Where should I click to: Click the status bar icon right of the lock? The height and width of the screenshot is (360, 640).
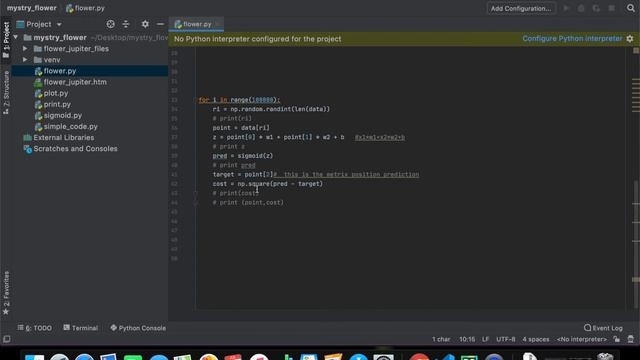pos(631,339)
